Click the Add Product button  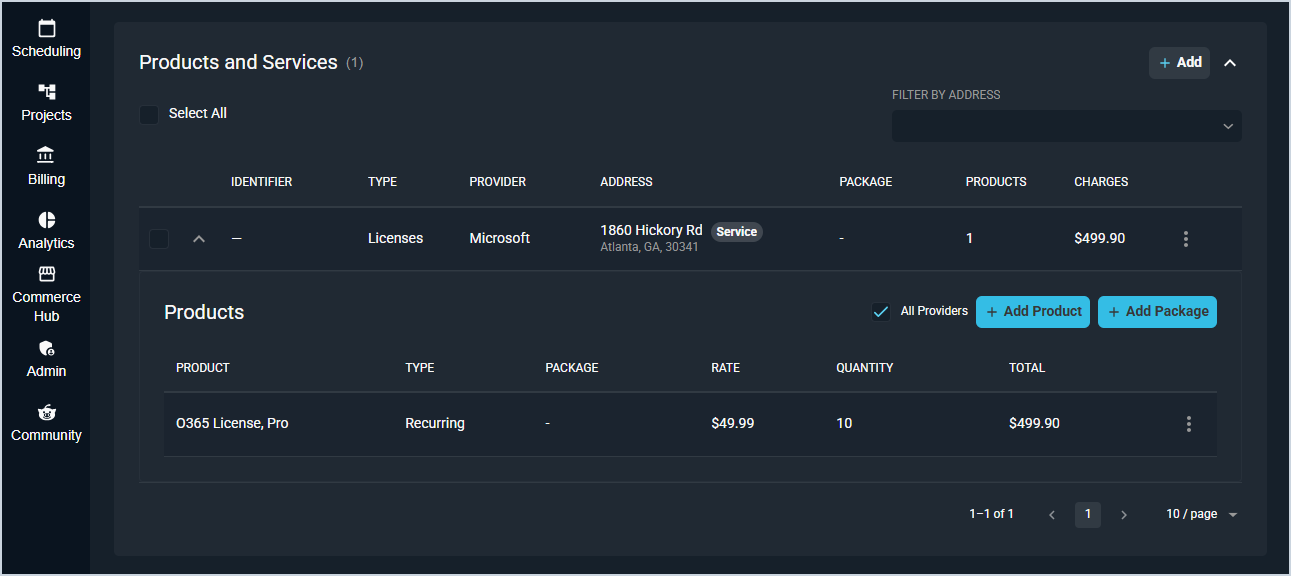tap(1032, 312)
